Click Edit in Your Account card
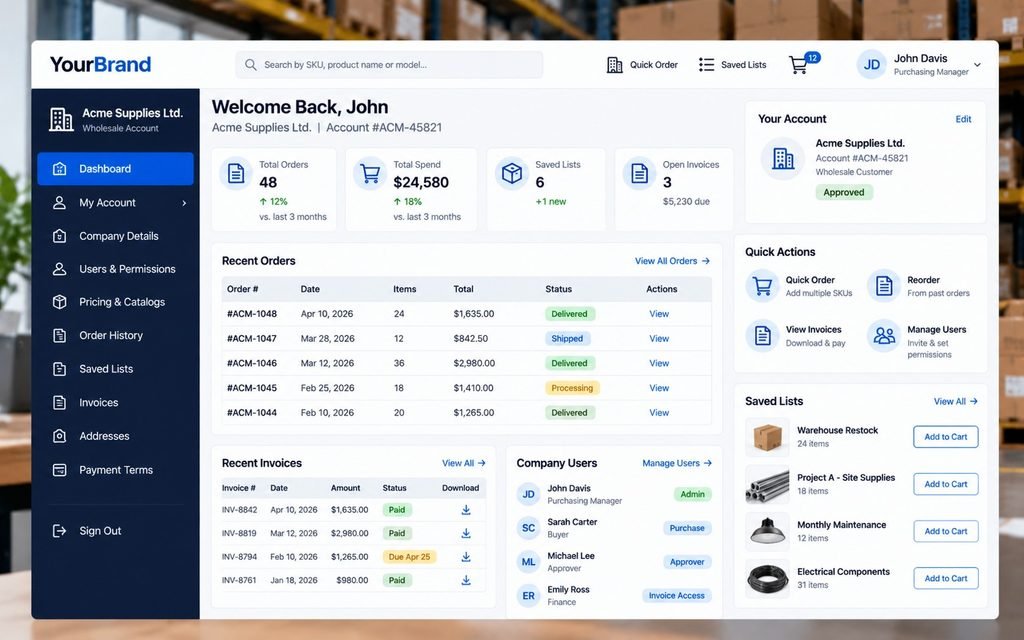The image size is (1024, 640). click(963, 119)
